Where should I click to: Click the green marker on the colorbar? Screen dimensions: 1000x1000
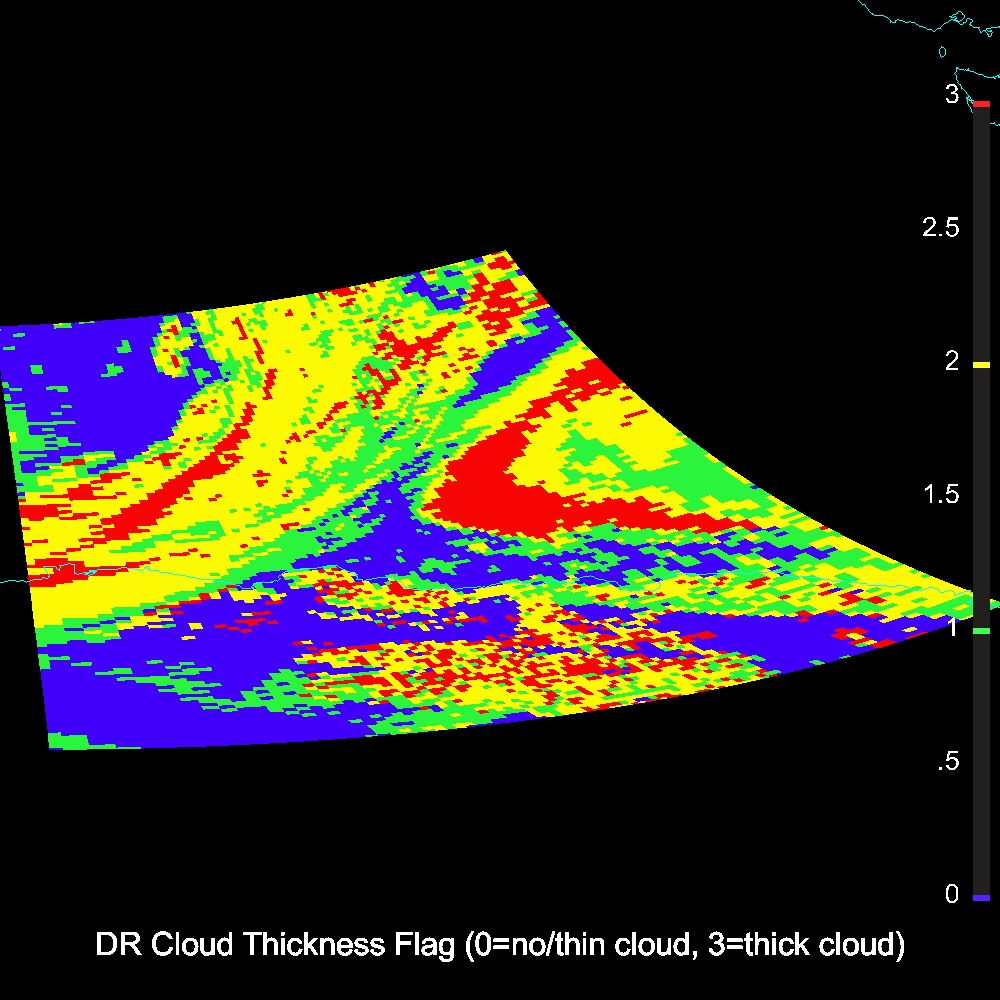(x=981, y=631)
